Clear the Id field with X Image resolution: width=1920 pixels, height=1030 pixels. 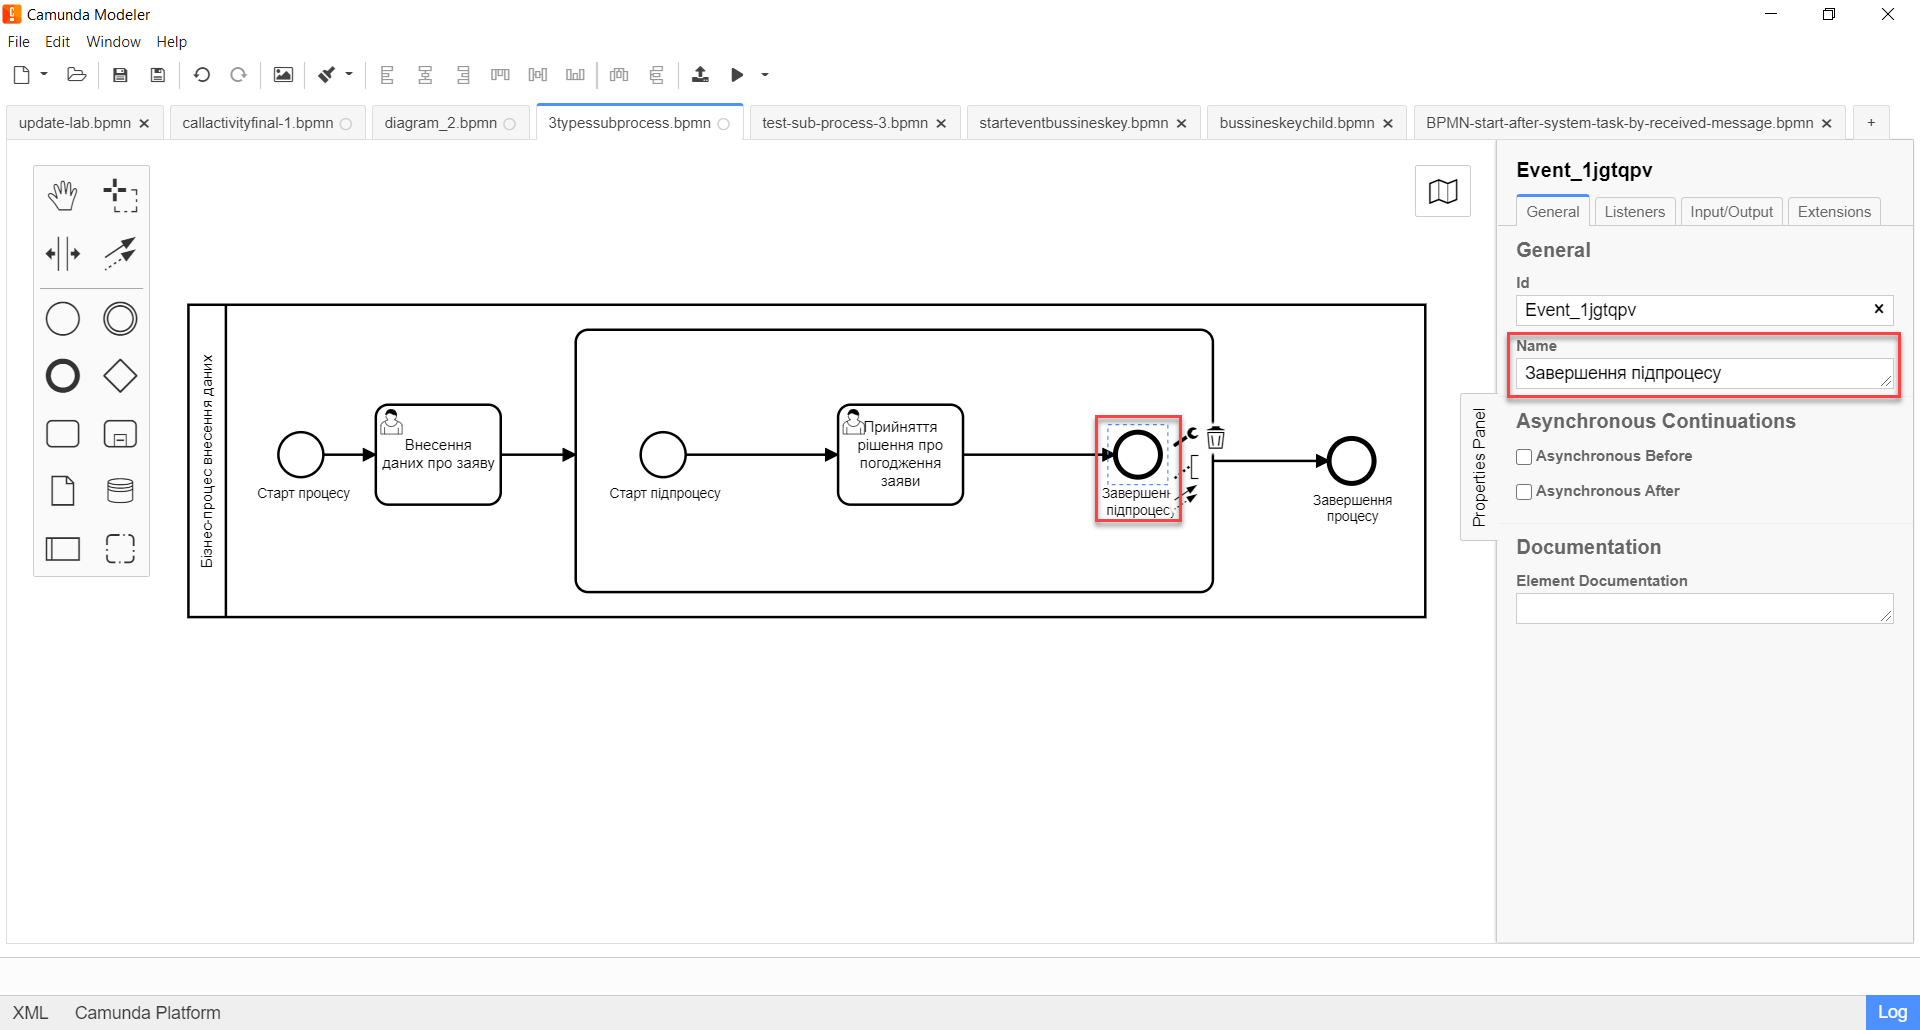coord(1879,309)
